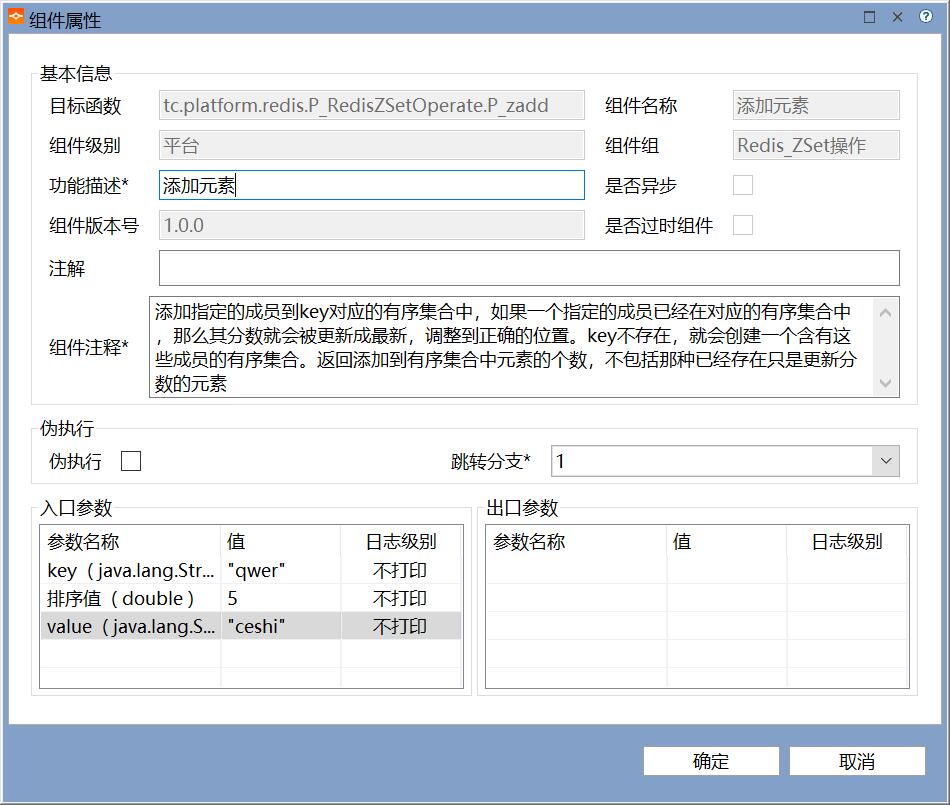Viewport: 950px width, 805px height.
Task: Click the 组件组 field Redis_ZSet操作
Action: [815, 145]
